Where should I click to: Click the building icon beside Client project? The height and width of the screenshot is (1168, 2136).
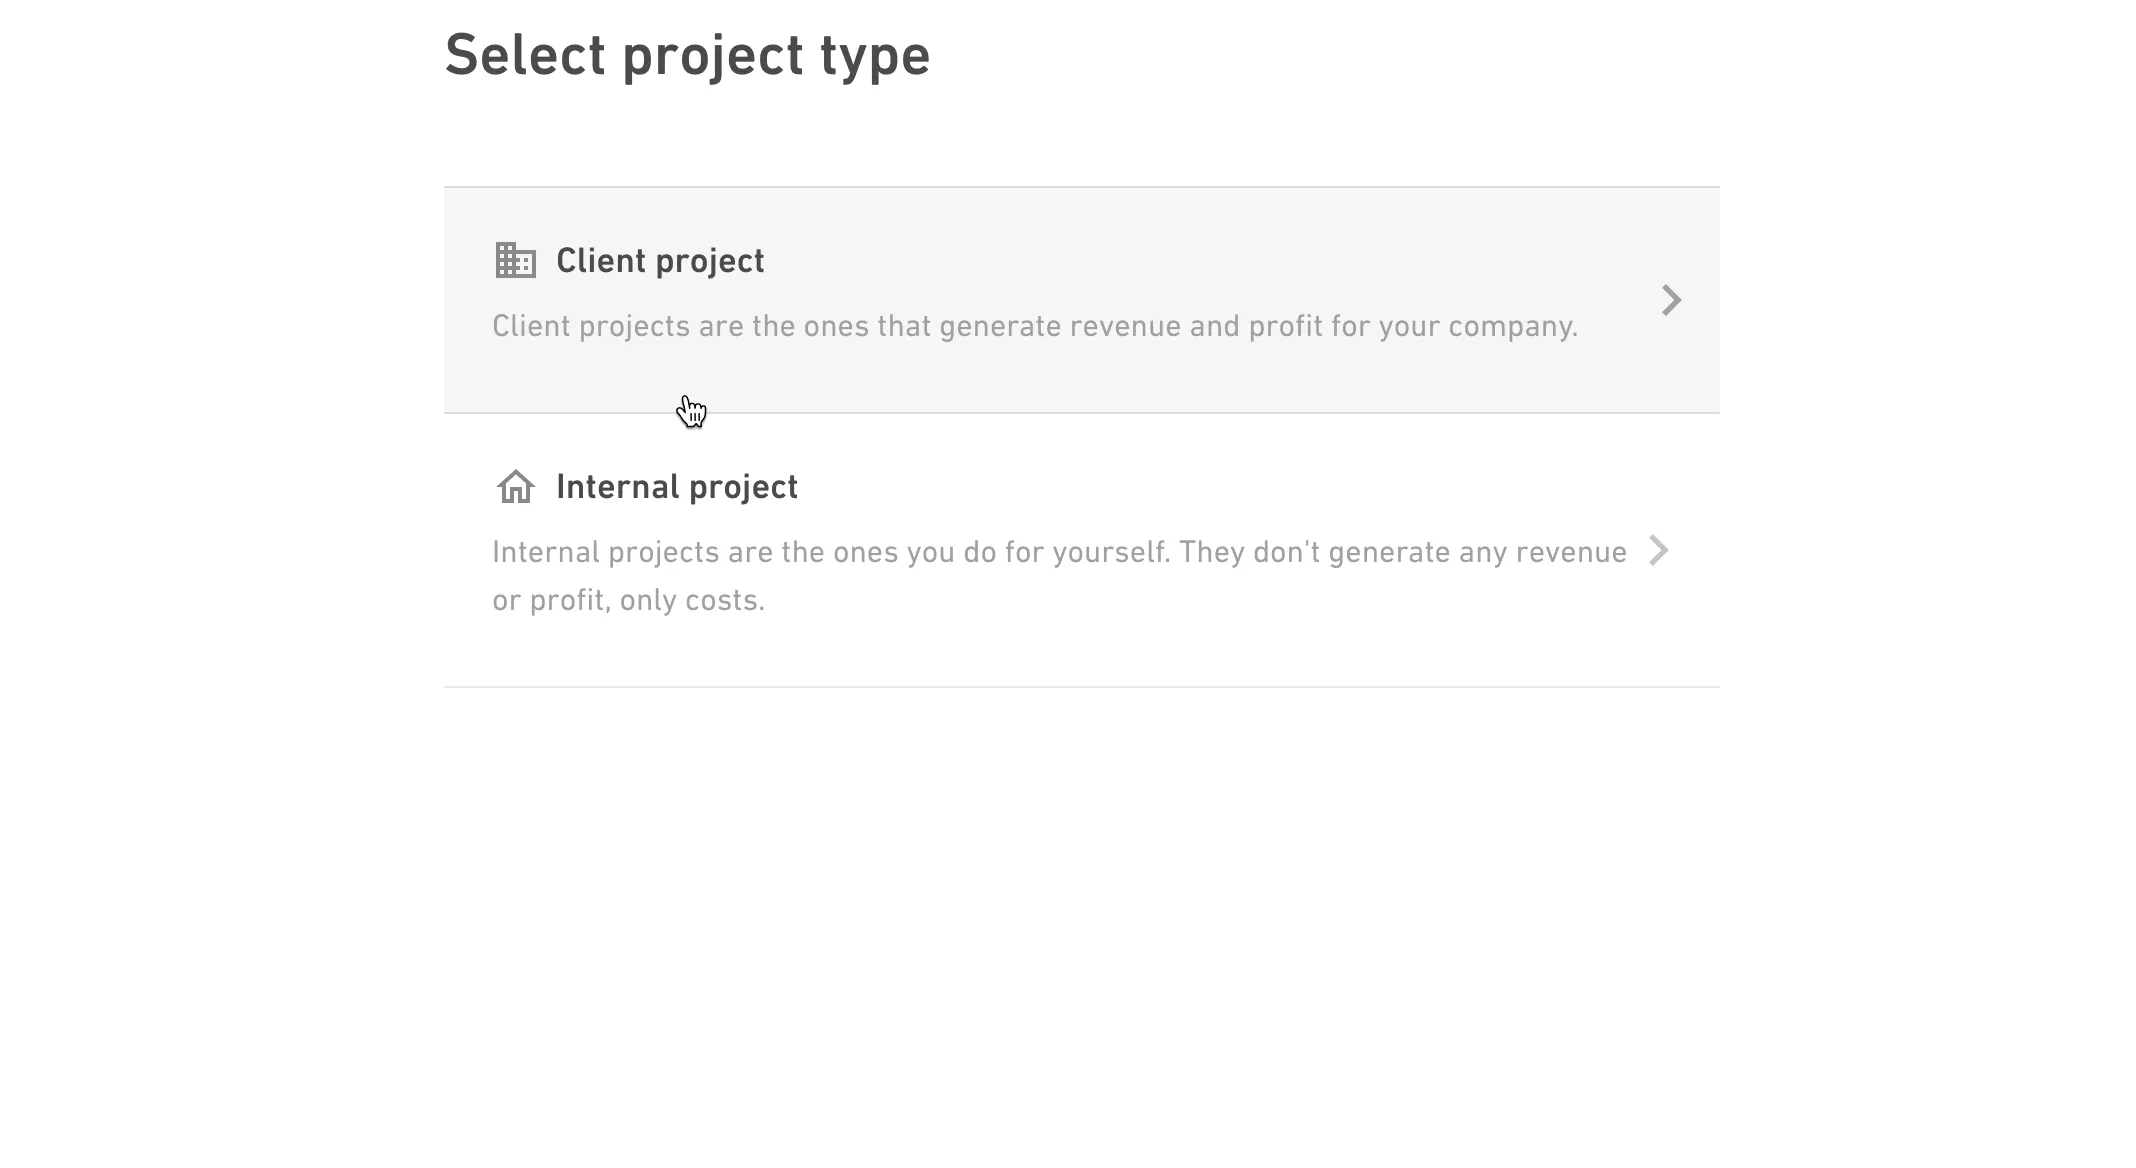(516, 260)
